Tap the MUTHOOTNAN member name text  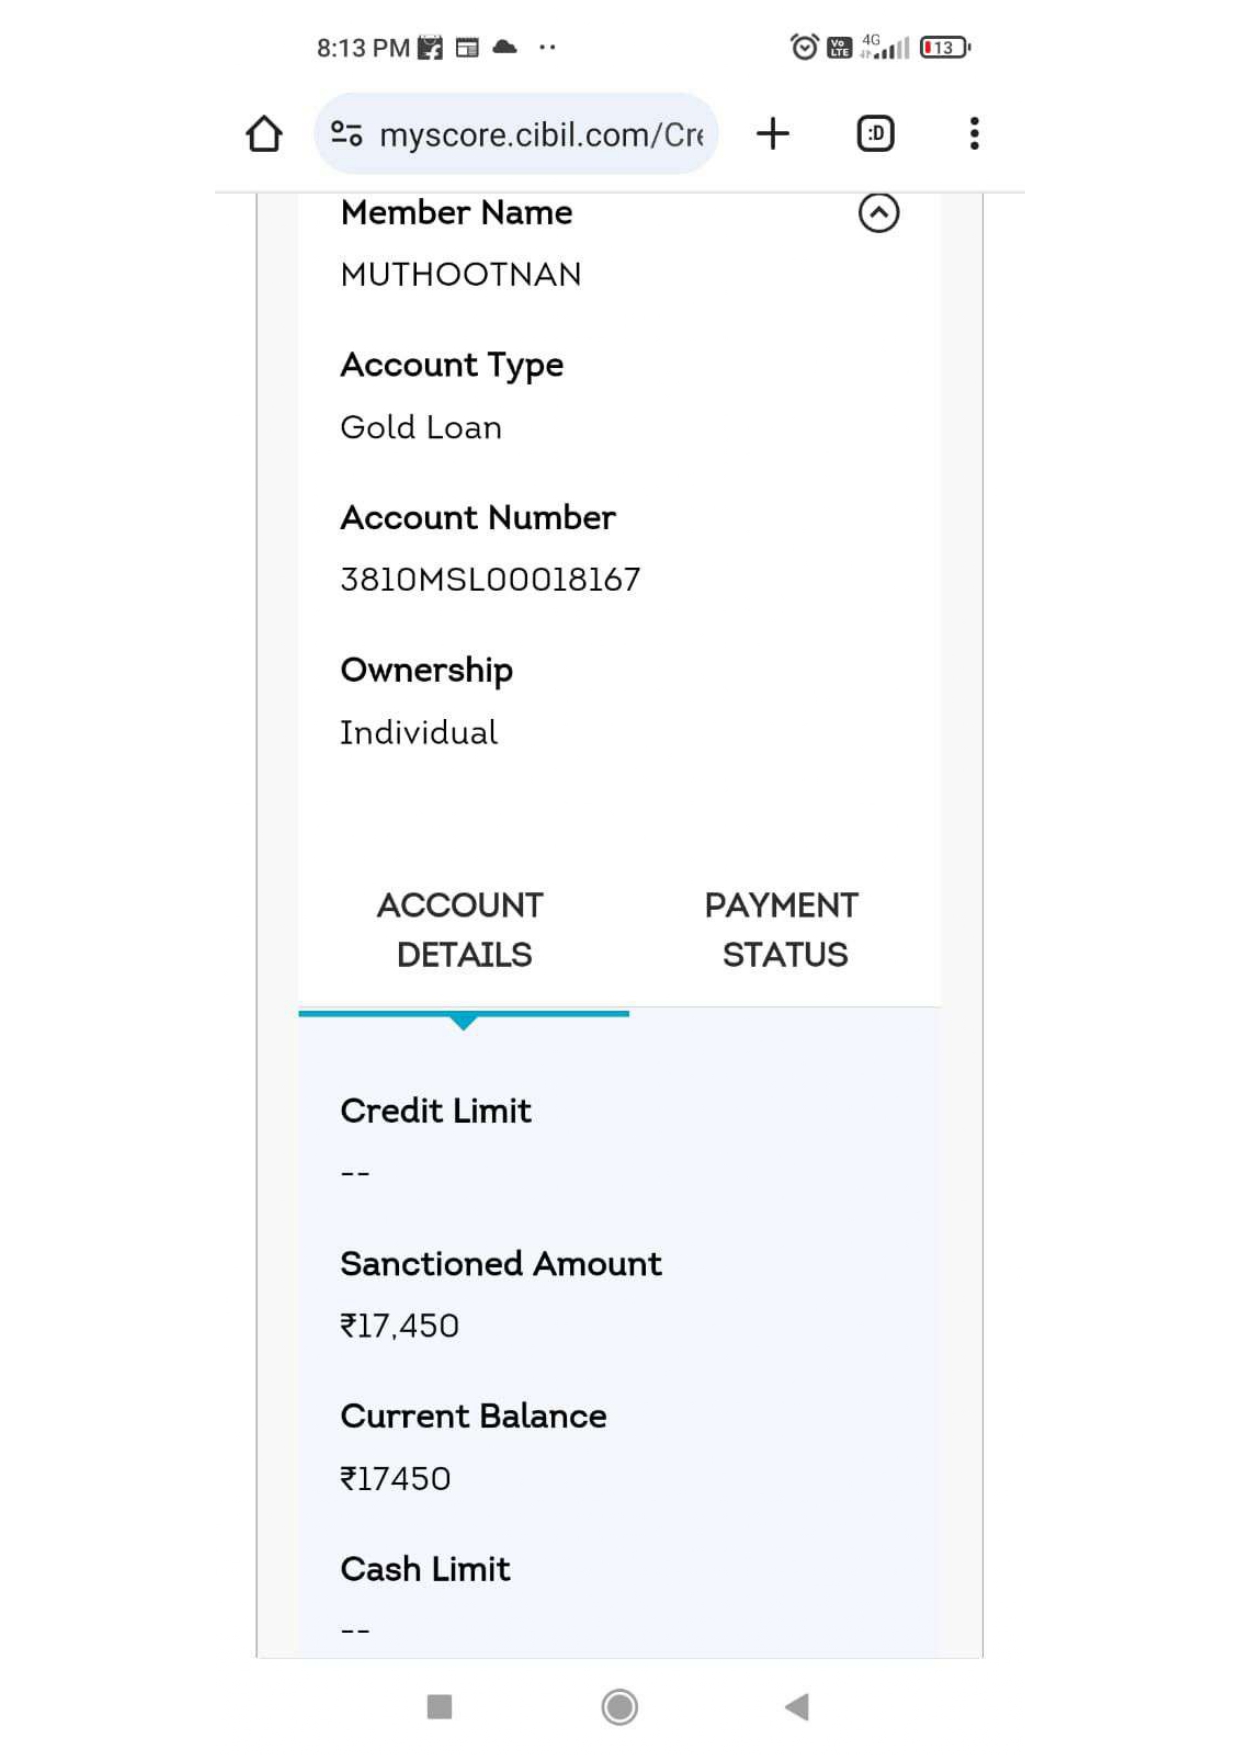coord(460,275)
